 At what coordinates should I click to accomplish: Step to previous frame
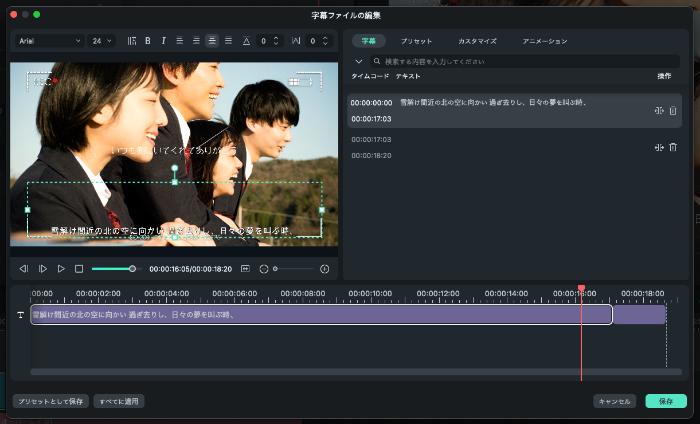[24, 269]
